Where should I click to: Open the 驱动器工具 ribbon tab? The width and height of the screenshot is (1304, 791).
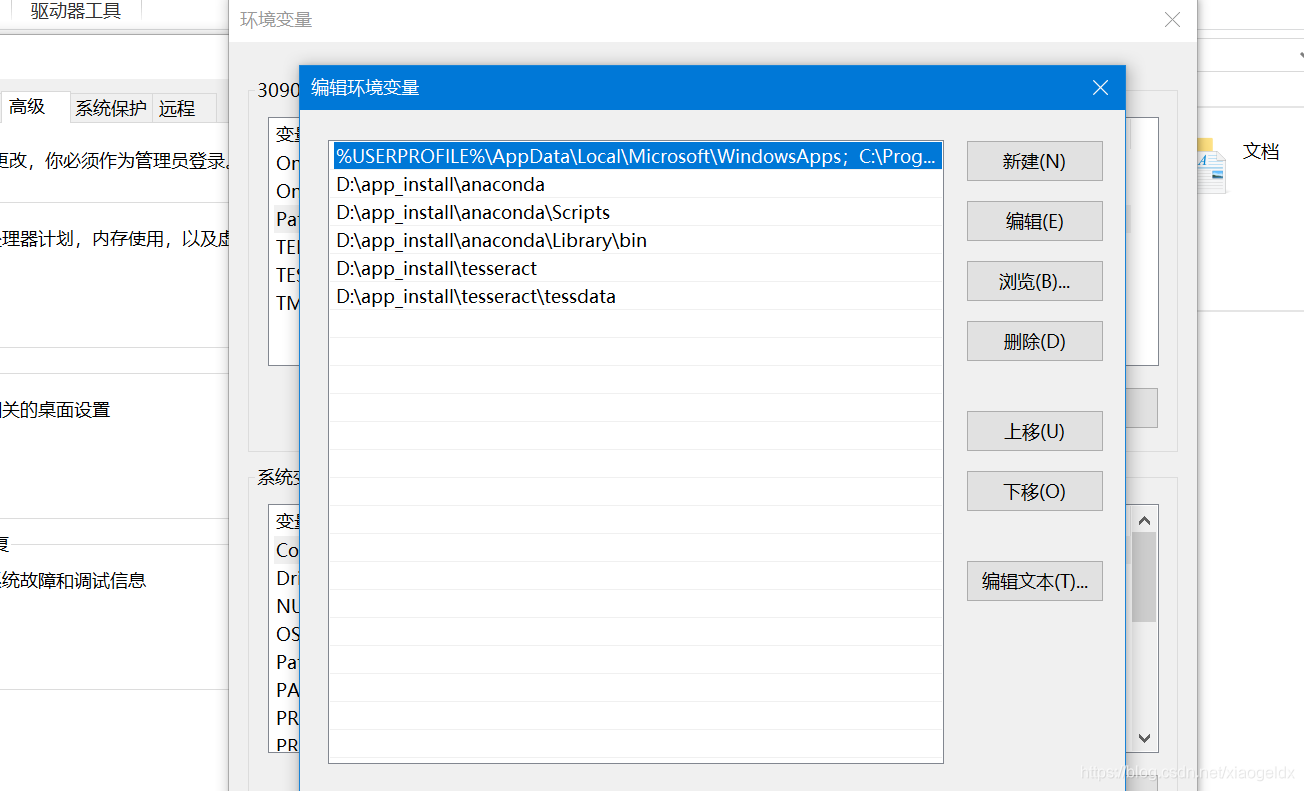(x=76, y=11)
